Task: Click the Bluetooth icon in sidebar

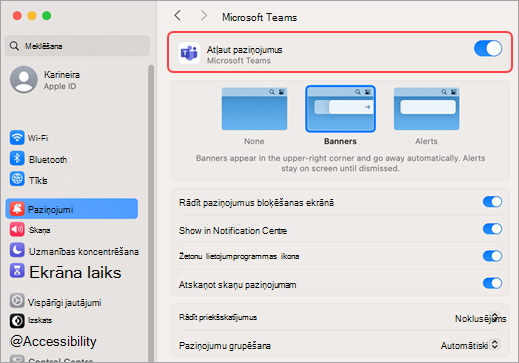Action: [17, 158]
